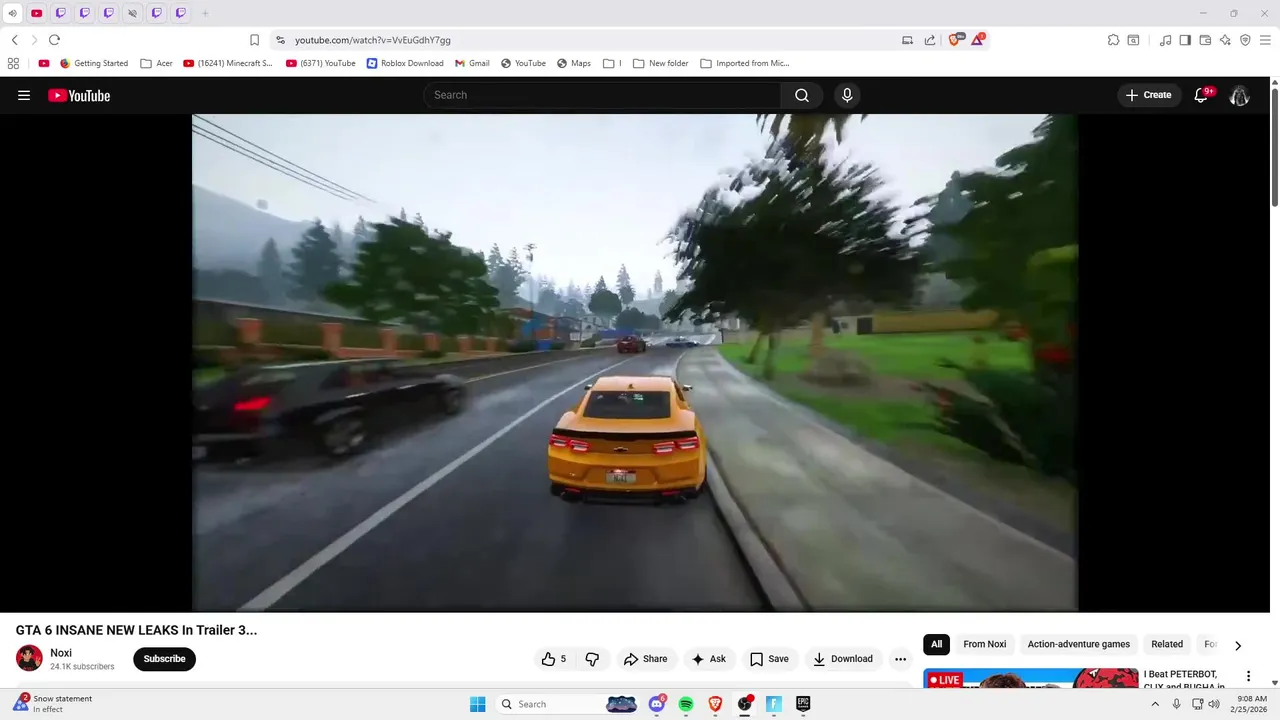
Task: Open Epic Games Launcher from taskbar
Action: tap(803, 704)
